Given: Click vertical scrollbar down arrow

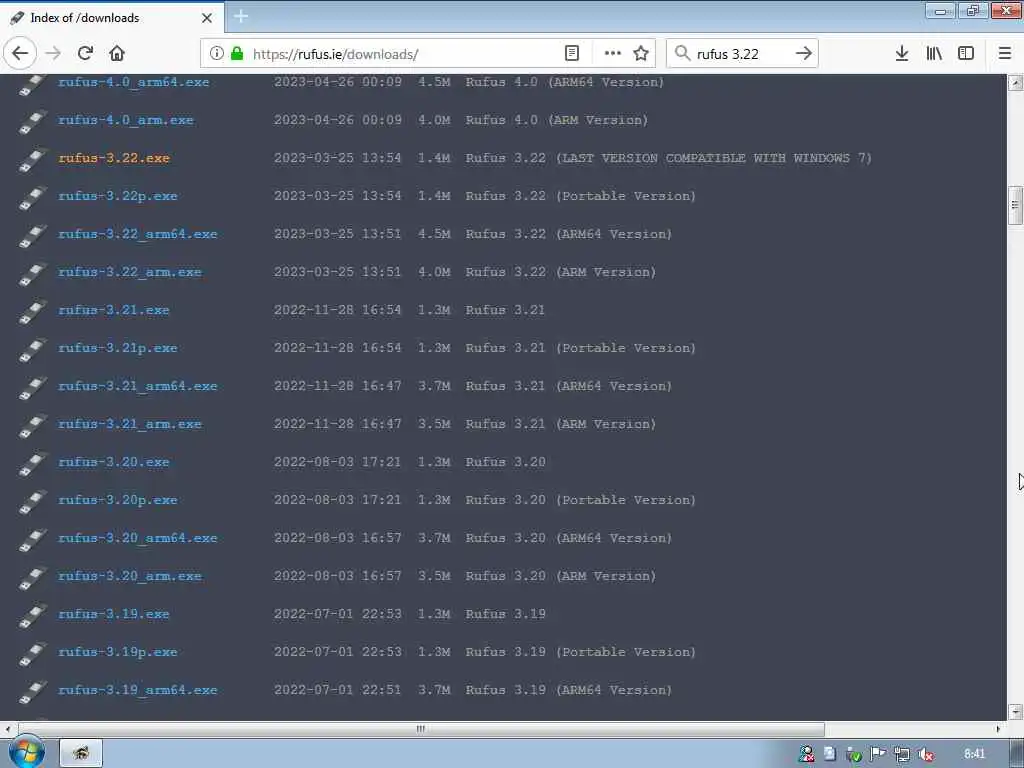Looking at the screenshot, I should pos(1015,712).
